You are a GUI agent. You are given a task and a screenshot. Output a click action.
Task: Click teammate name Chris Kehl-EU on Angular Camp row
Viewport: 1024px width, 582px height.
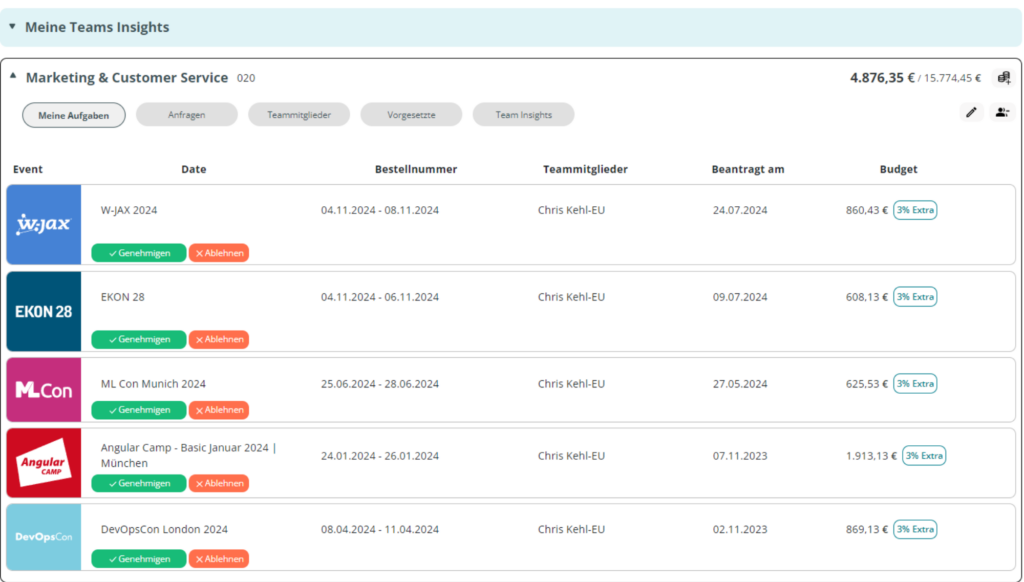click(571, 455)
